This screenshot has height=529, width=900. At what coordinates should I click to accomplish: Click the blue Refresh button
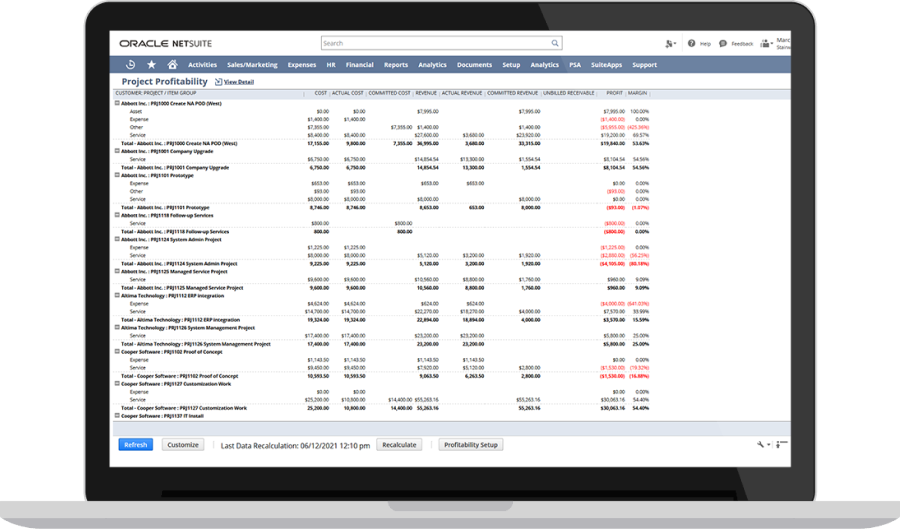point(136,445)
